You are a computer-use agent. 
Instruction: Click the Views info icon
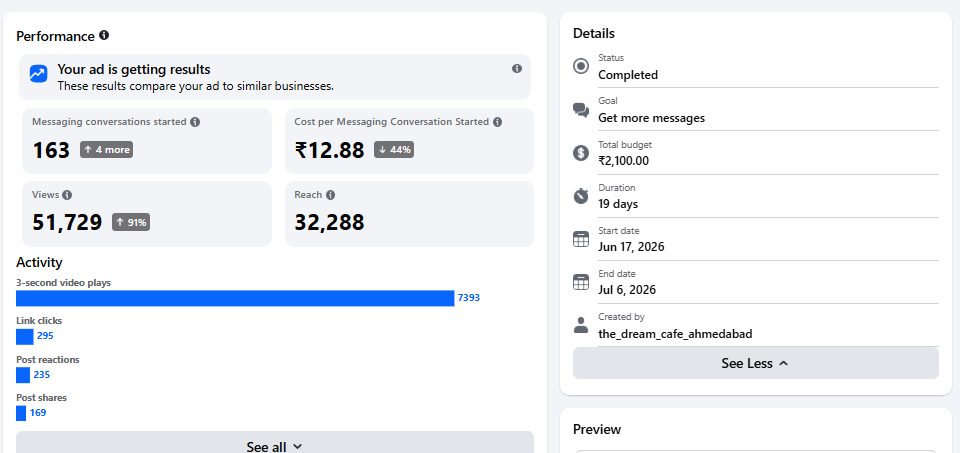67,195
